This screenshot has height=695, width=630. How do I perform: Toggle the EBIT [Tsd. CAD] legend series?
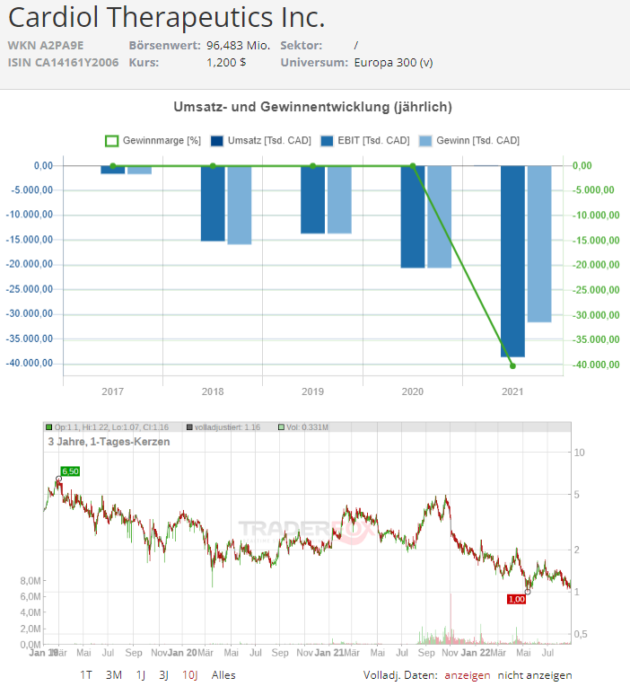[x=365, y=141]
